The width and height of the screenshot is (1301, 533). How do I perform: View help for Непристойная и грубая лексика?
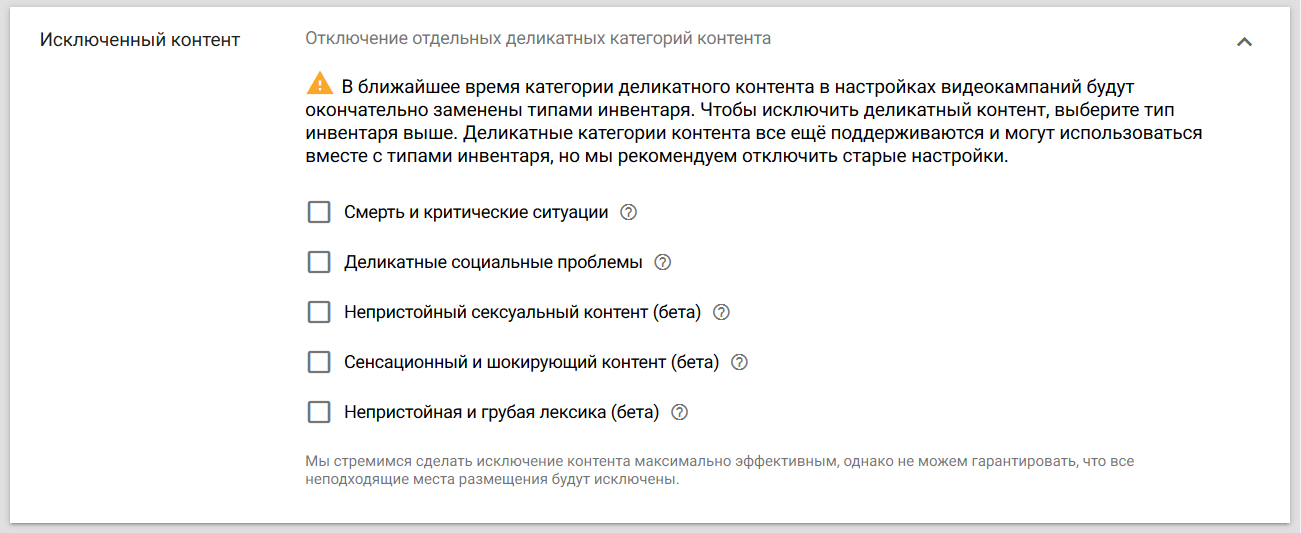(680, 412)
